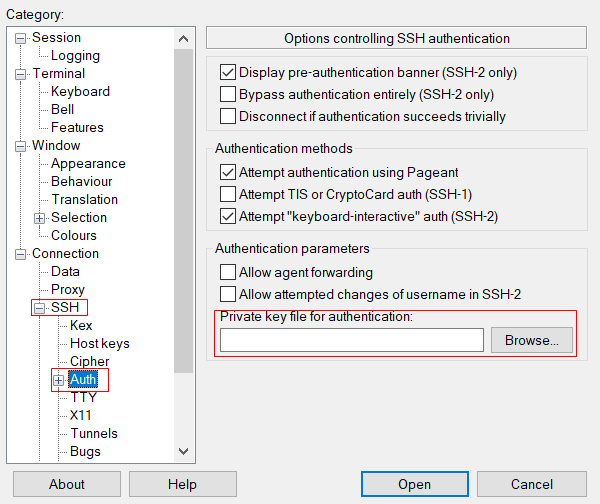
Task: Collapse the SSH tree node
Action: (x=39, y=308)
